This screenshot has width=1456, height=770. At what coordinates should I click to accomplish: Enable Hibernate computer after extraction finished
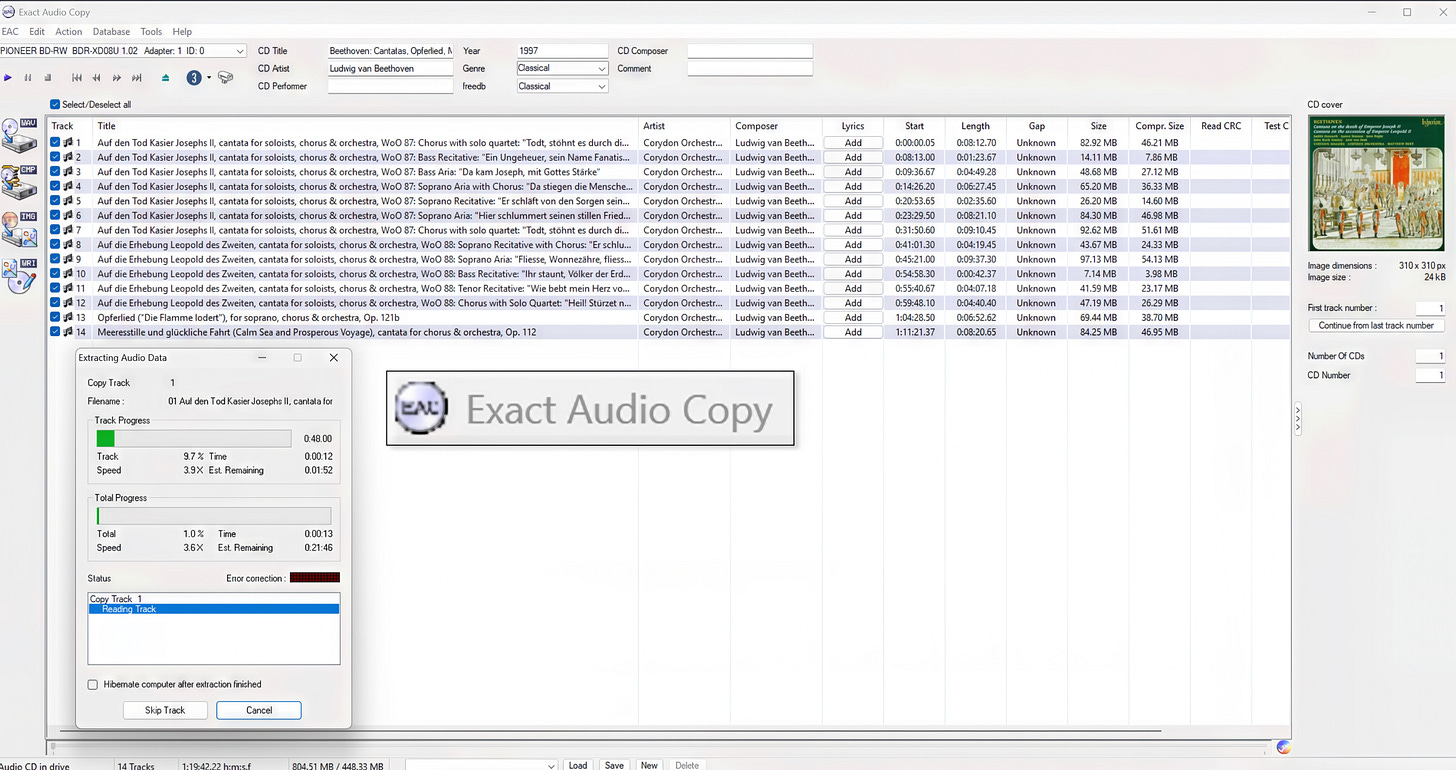[93, 685]
